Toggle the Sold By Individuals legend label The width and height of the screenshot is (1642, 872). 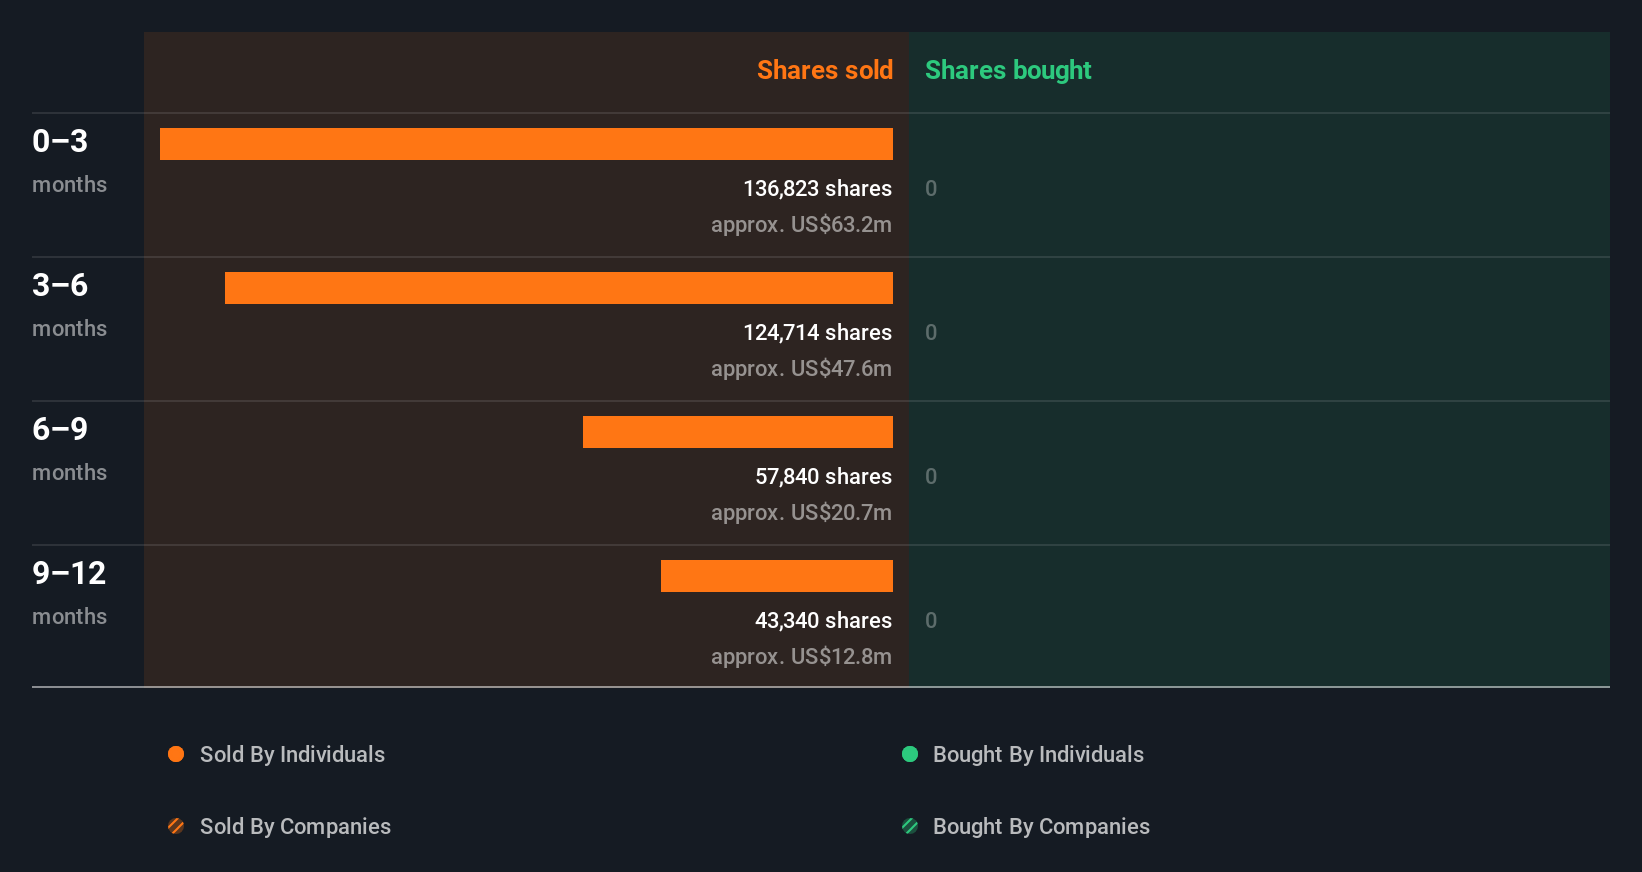(292, 754)
